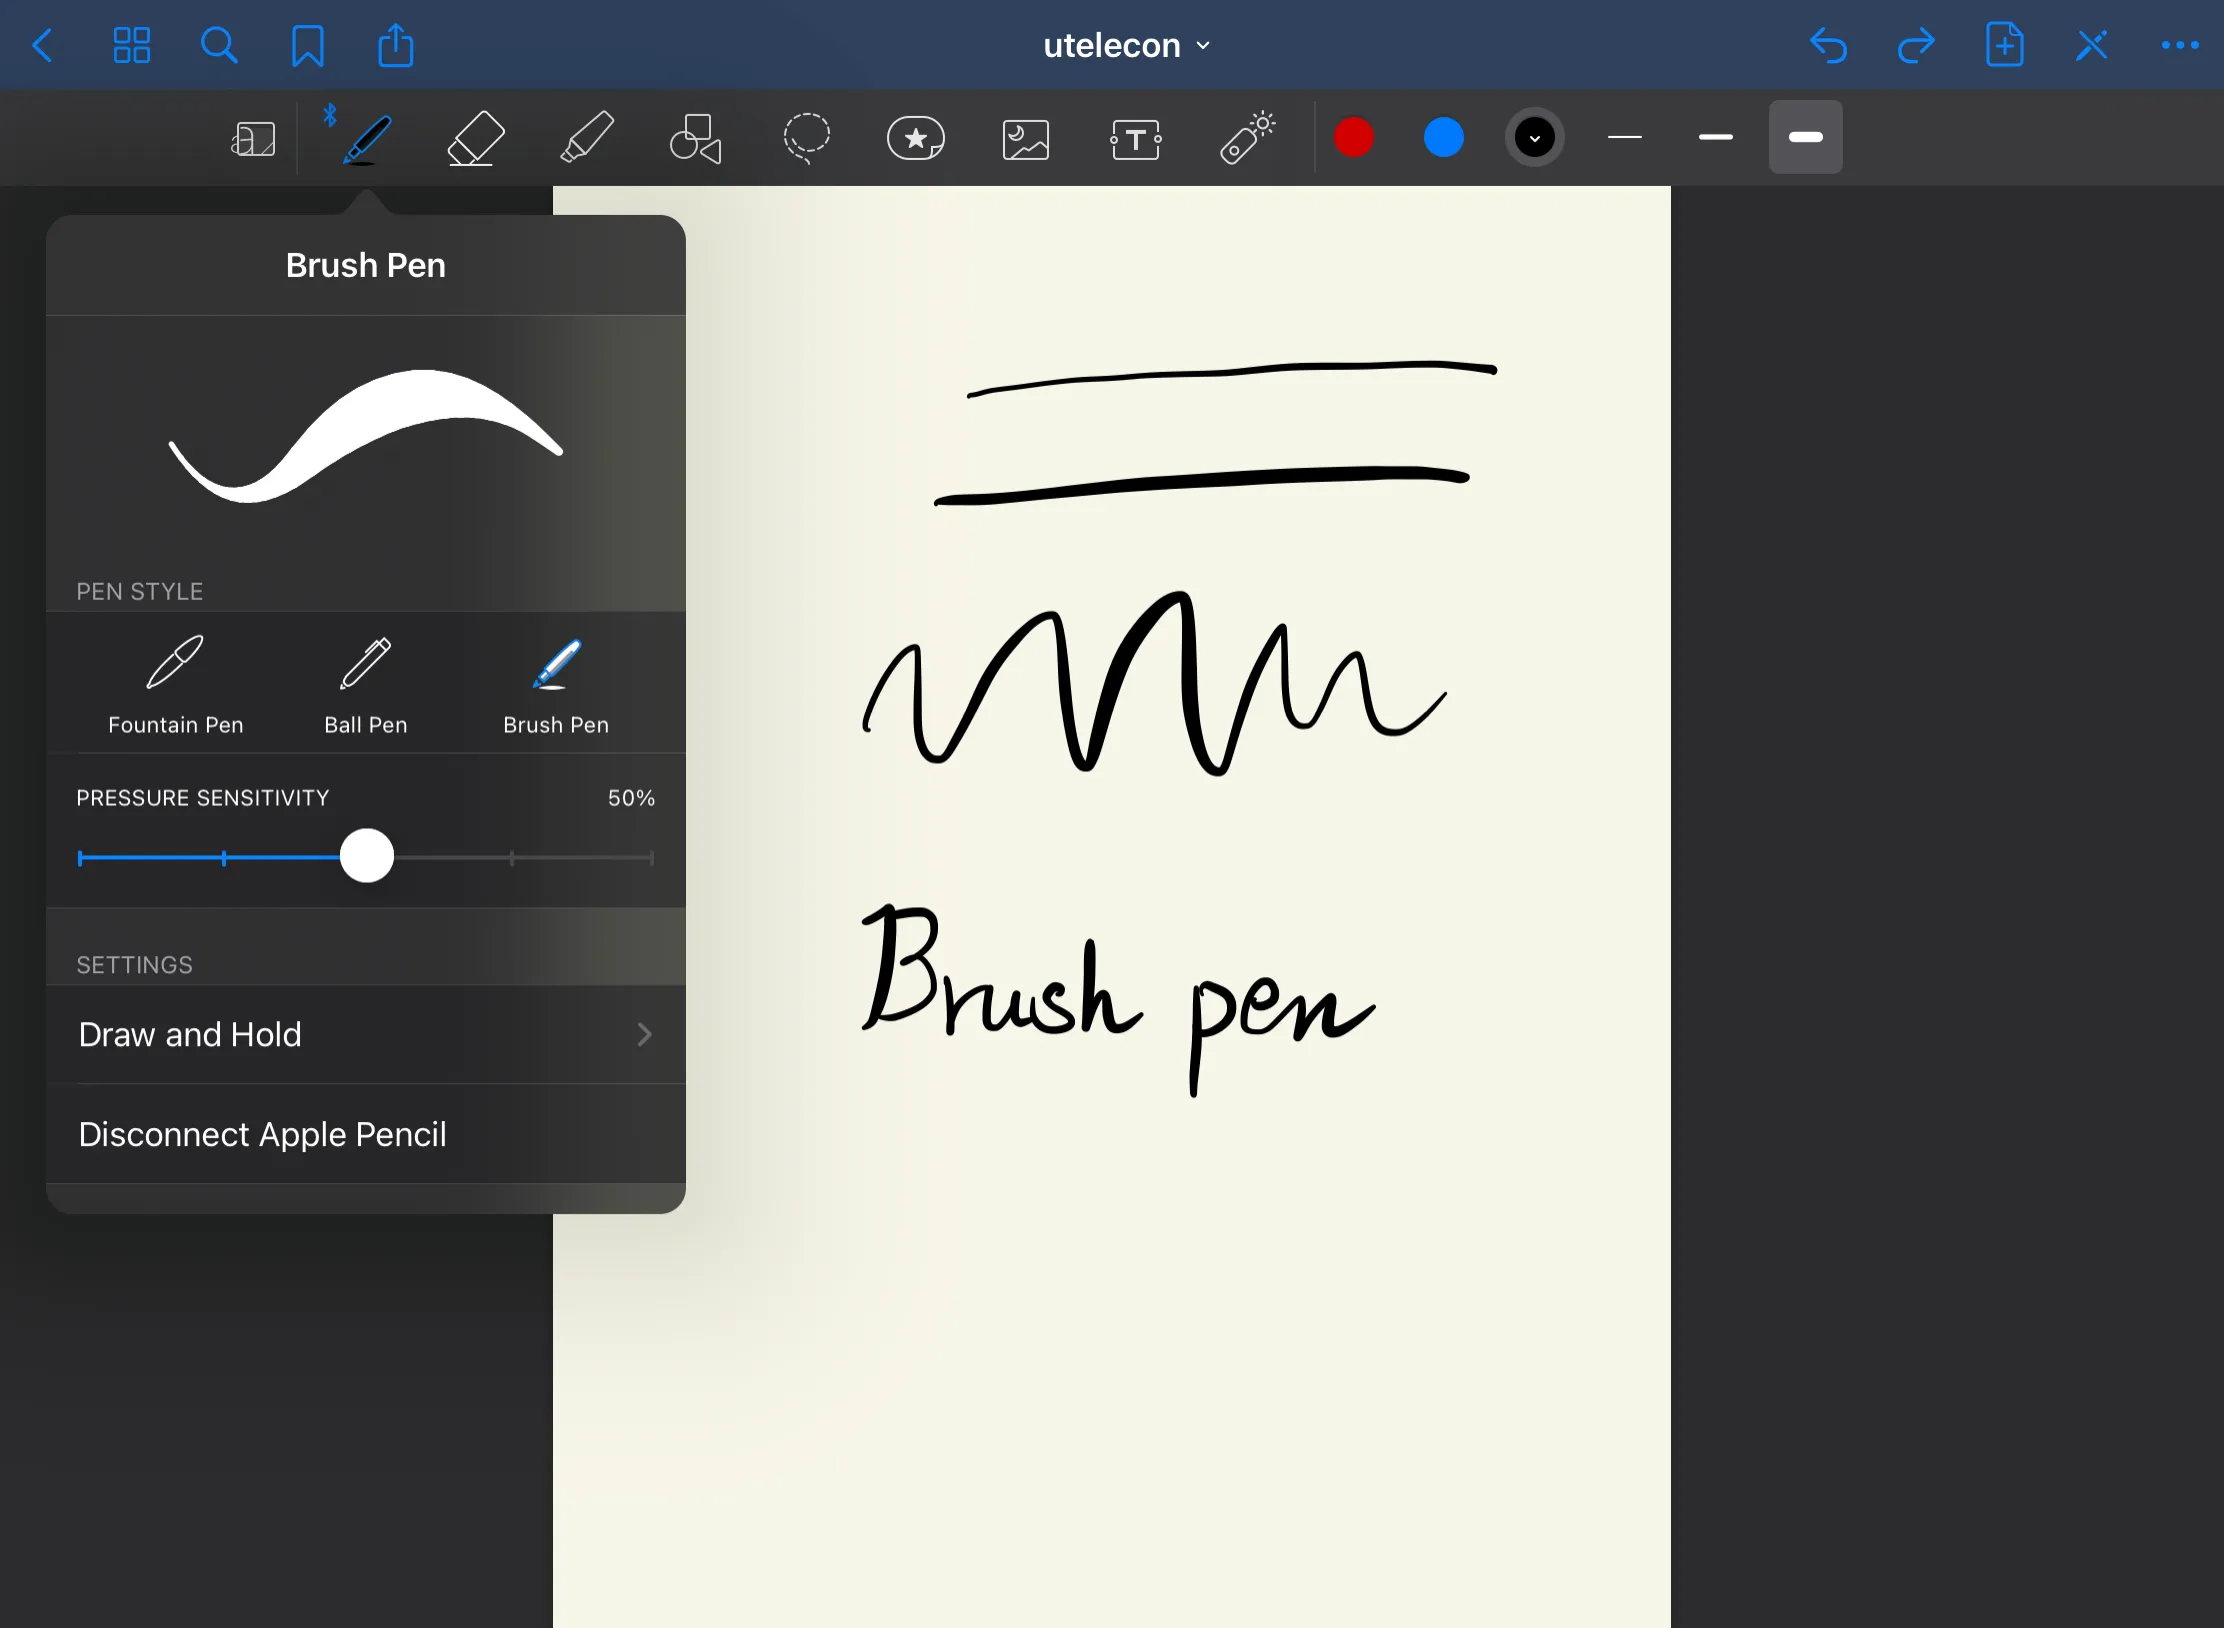The width and height of the screenshot is (2224, 1628).
Task: Tap Disconnect Apple Pencil
Action: [263, 1134]
